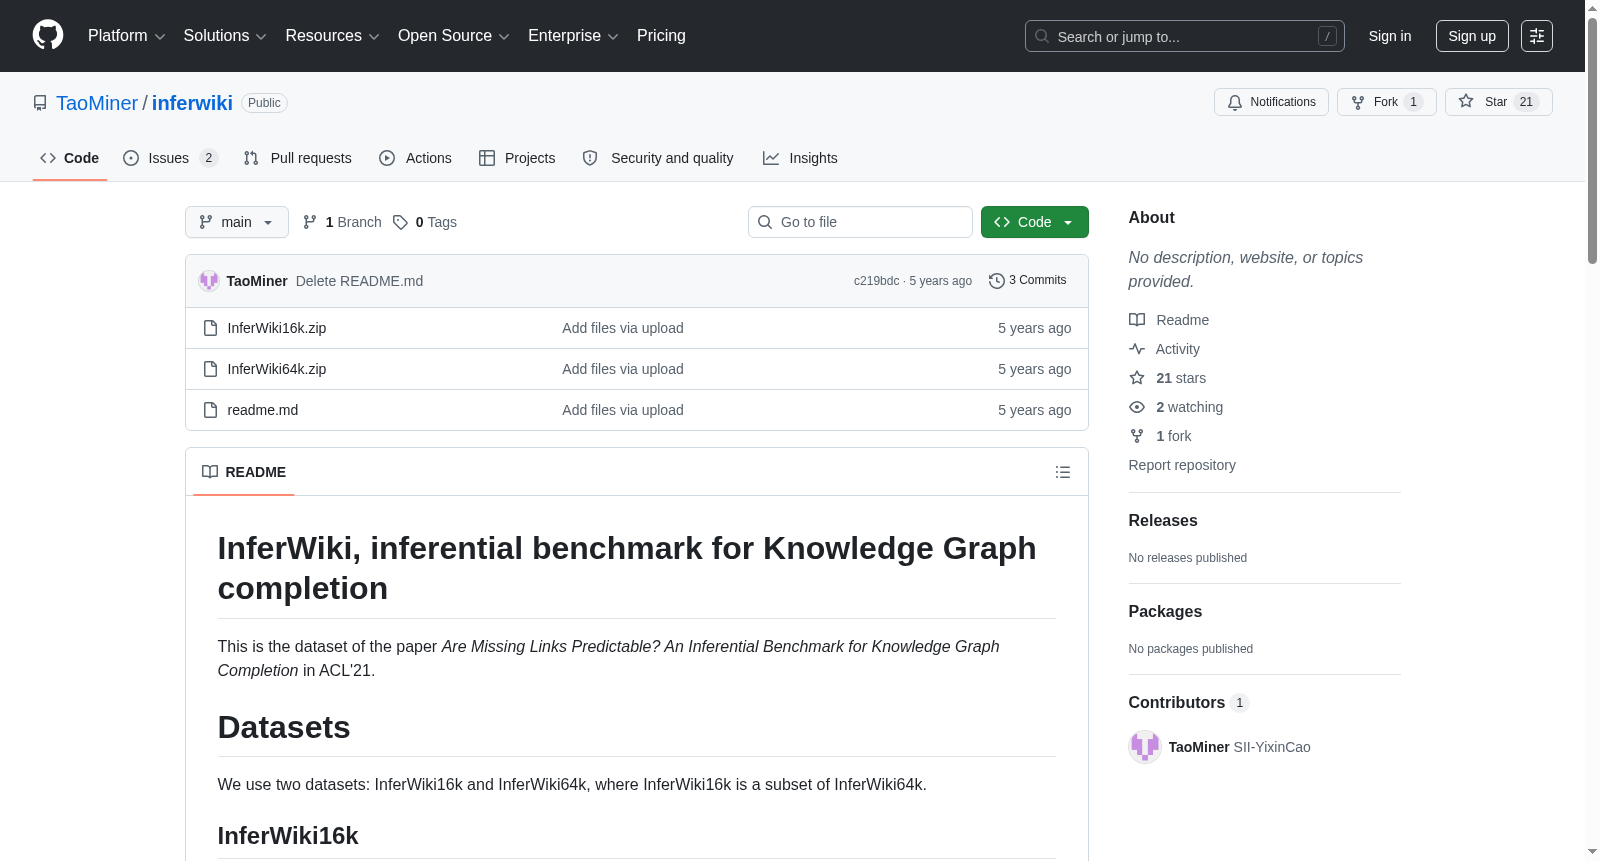Open the InferWiki16k.zip file
This screenshot has height=861, width=1600.
(x=277, y=328)
